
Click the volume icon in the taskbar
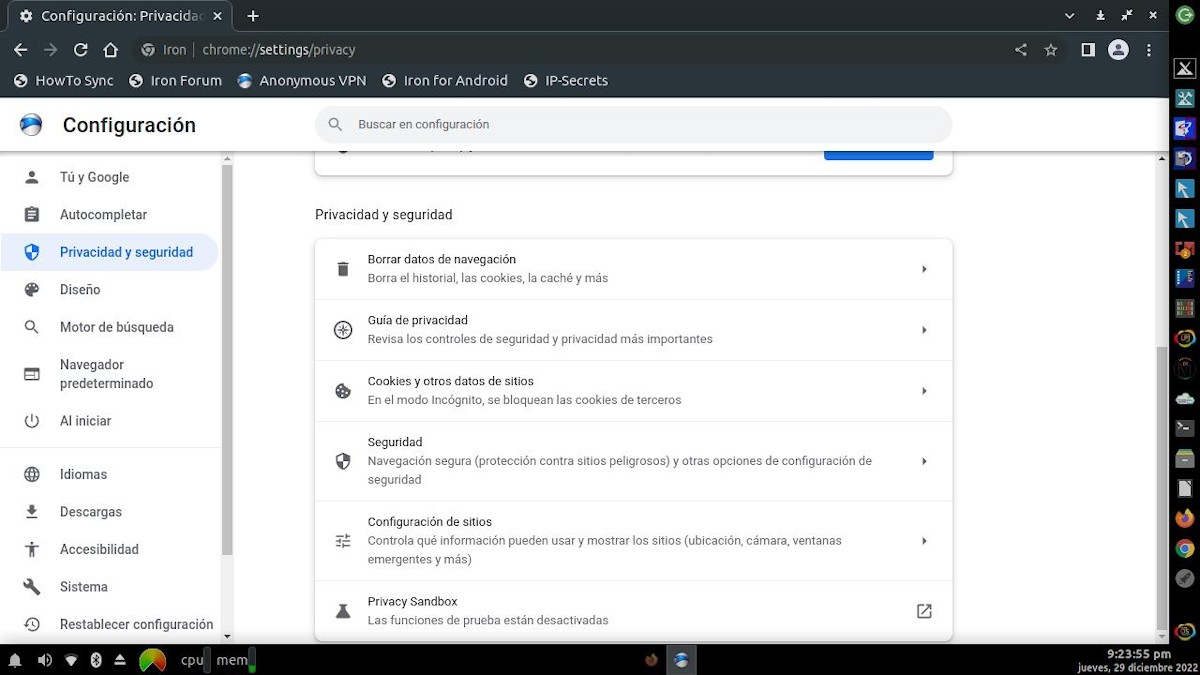[44, 660]
